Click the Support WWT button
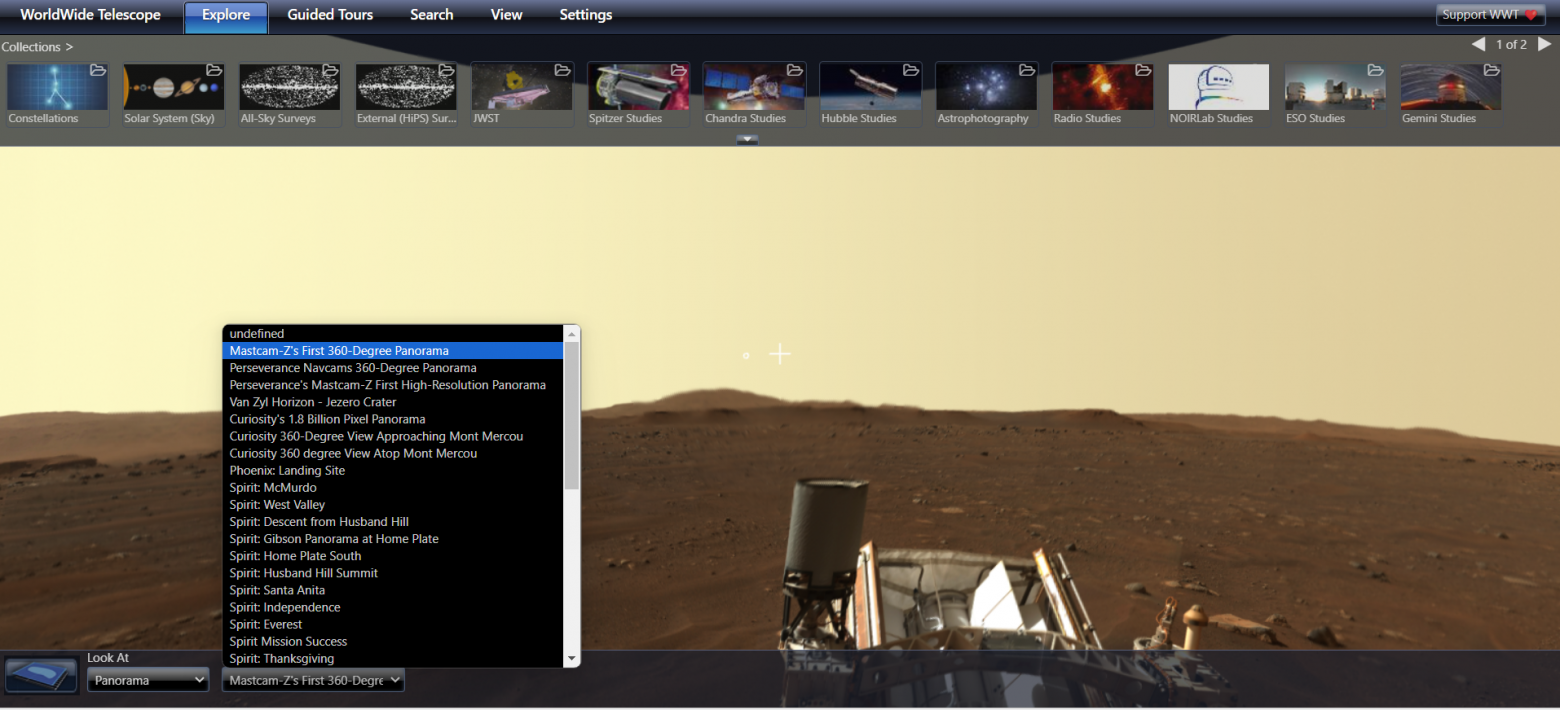This screenshot has height=710, width=1560. point(1490,15)
